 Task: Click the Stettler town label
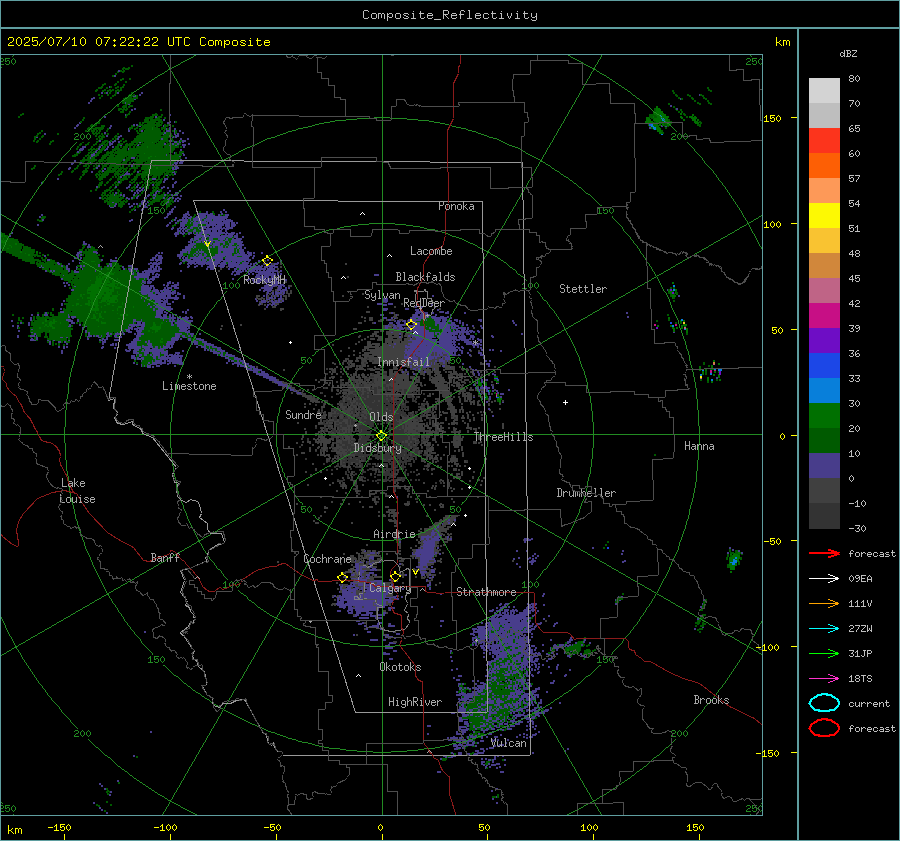click(x=583, y=289)
